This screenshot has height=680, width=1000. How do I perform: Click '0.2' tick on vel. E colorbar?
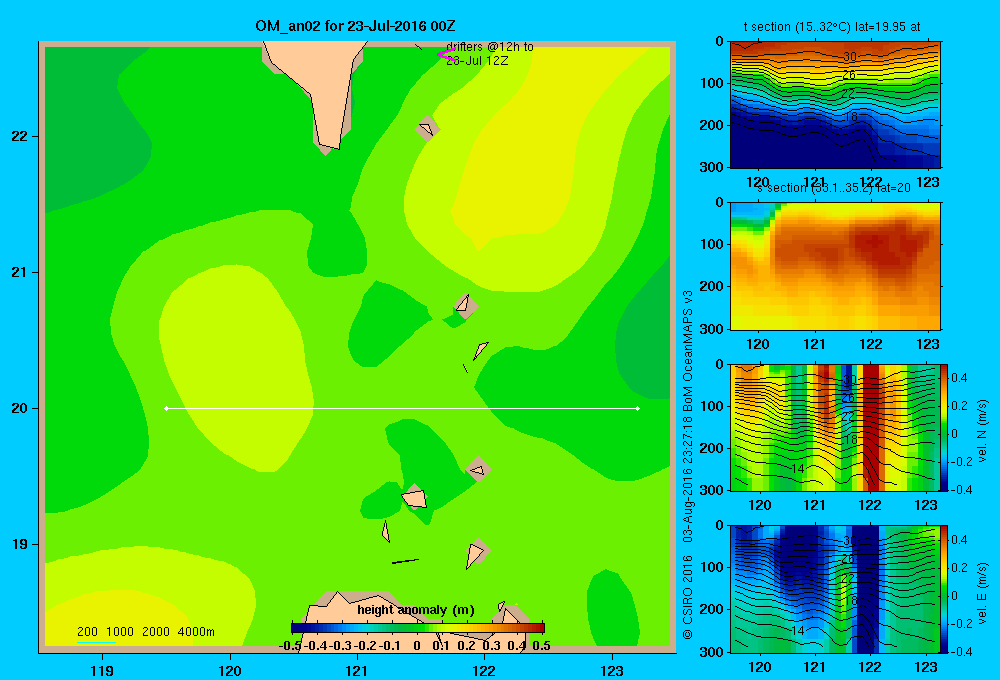tap(959, 568)
